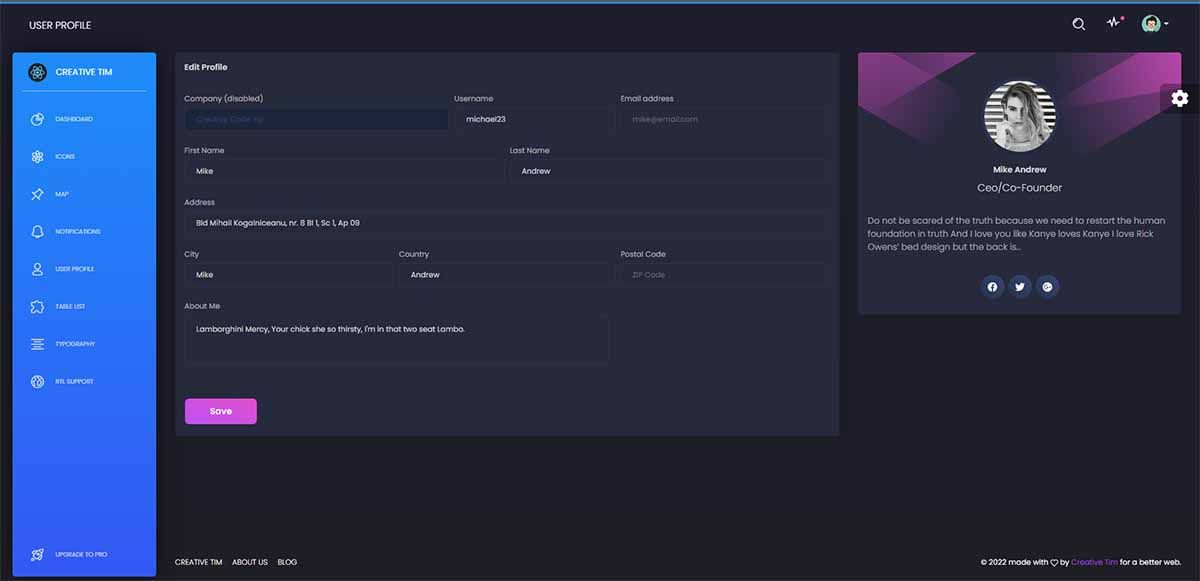This screenshot has height=581, width=1200.
Task: Open Typography via its sidebar icon
Action: click(x=37, y=343)
